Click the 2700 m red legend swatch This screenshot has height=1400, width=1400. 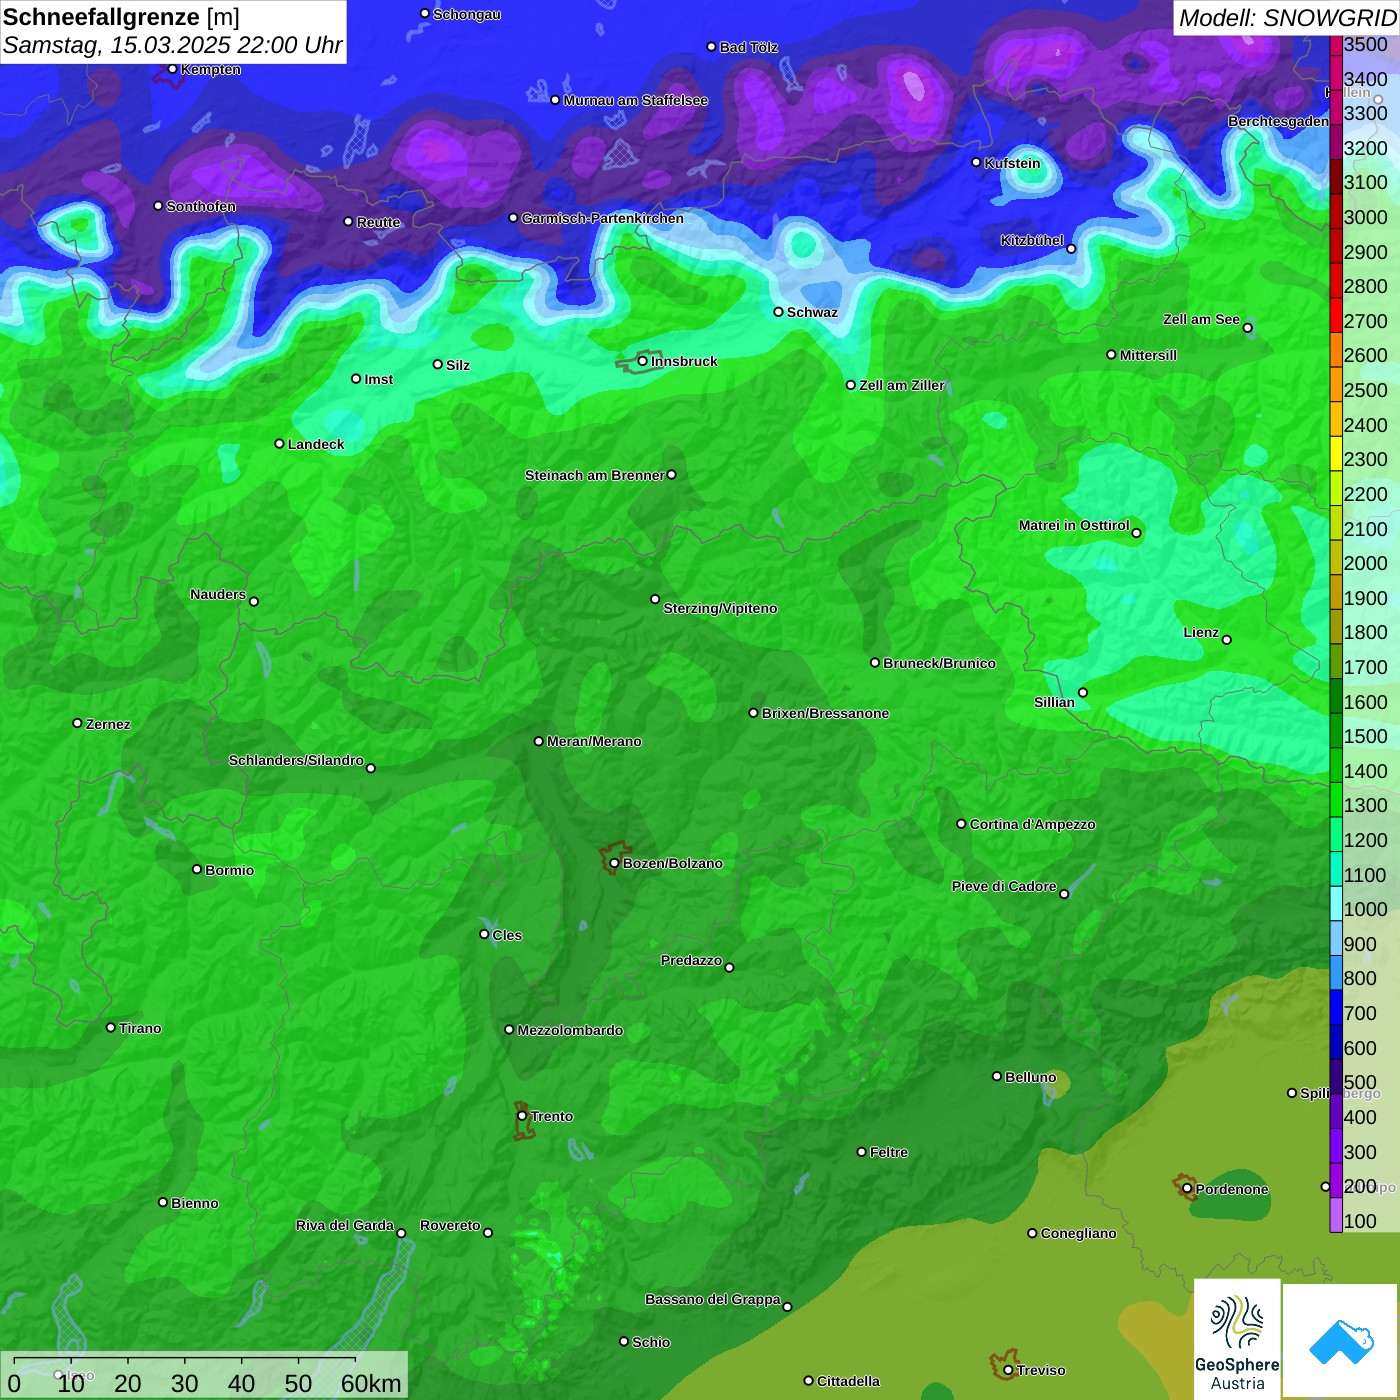[1336, 315]
